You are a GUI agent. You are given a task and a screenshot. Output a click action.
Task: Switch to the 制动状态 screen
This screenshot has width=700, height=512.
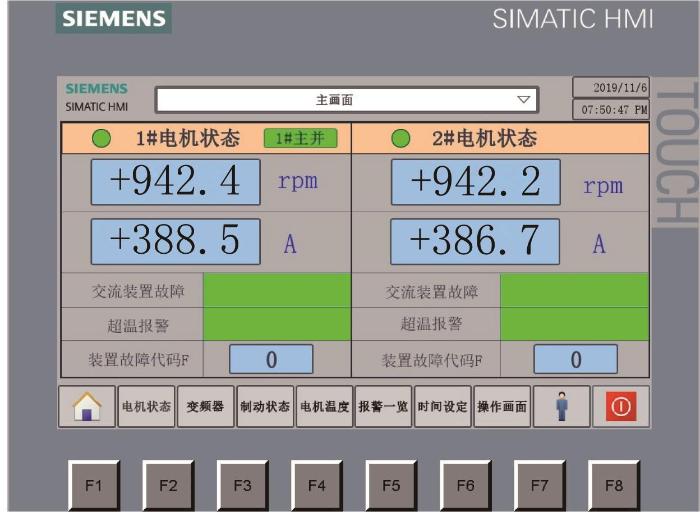265,407
